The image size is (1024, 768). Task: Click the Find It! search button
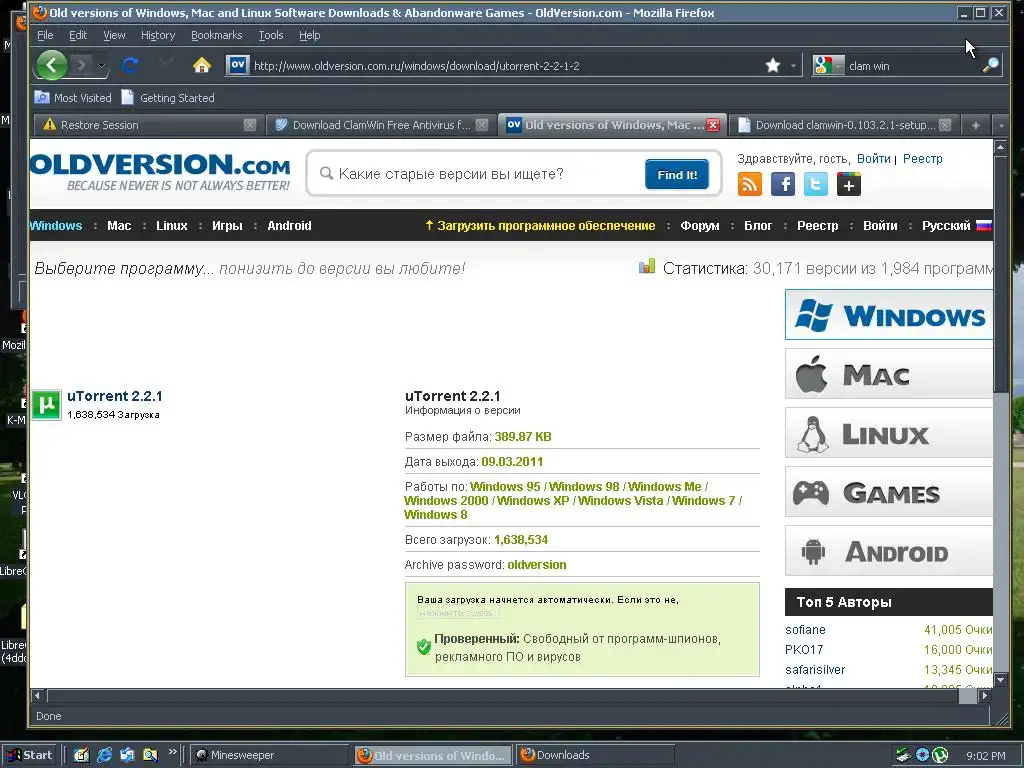677,174
